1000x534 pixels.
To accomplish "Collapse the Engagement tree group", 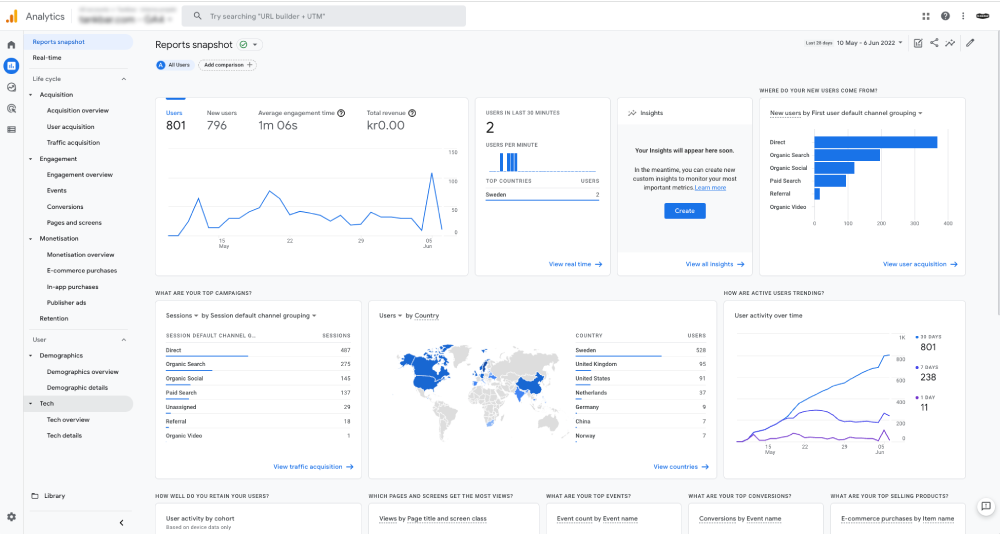I will pos(30,159).
